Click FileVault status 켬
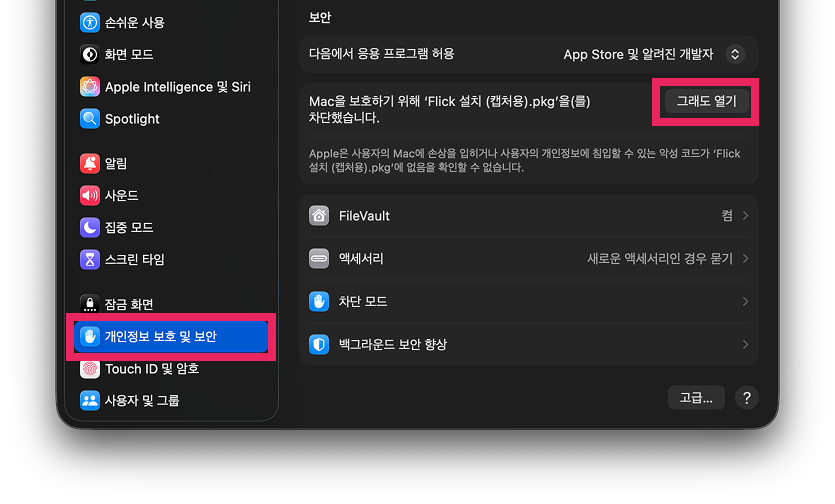The height and width of the screenshot is (504, 835). (x=727, y=216)
